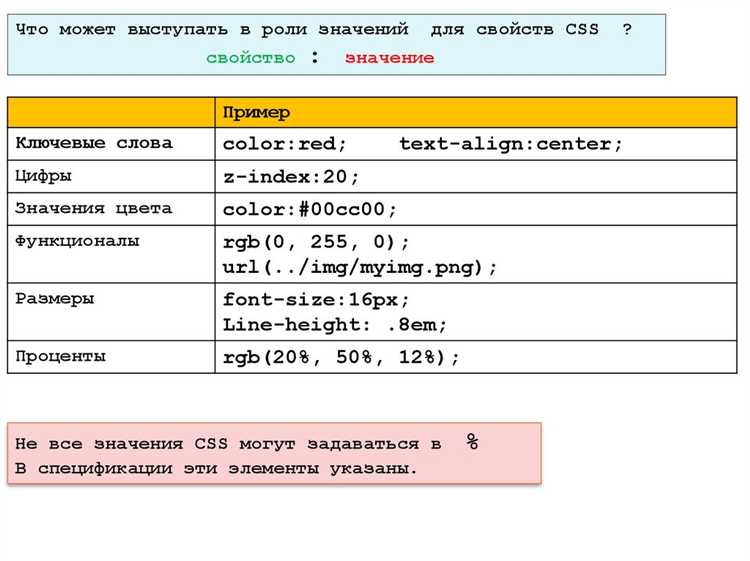Click the "Размеры" row label
The width and height of the screenshot is (750, 561).
(x=55, y=299)
